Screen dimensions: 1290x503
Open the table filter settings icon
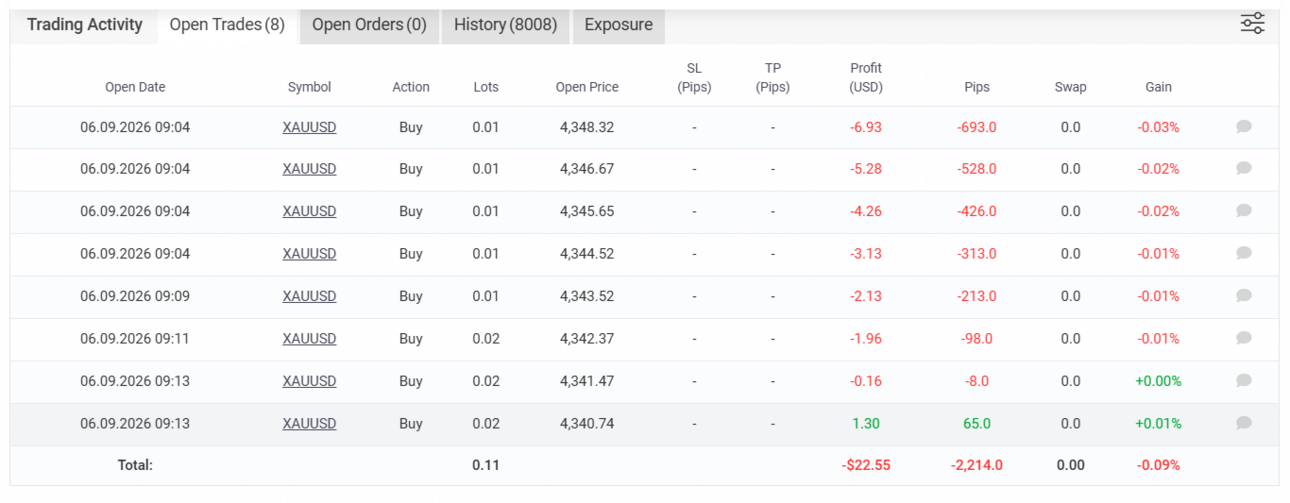[1252, 23]
